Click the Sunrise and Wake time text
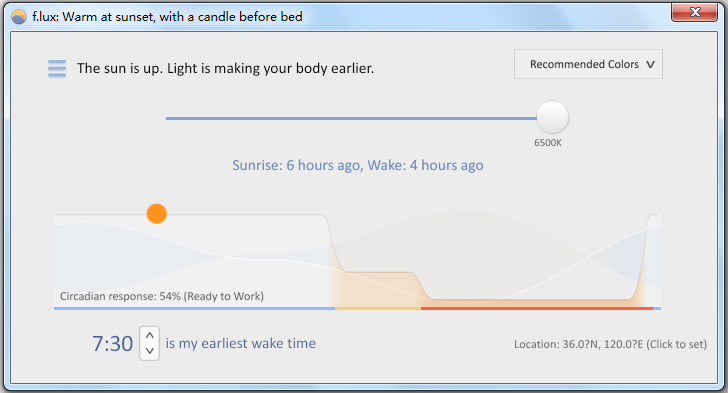This screenshot has width=728, height=393. click(358, 165)
